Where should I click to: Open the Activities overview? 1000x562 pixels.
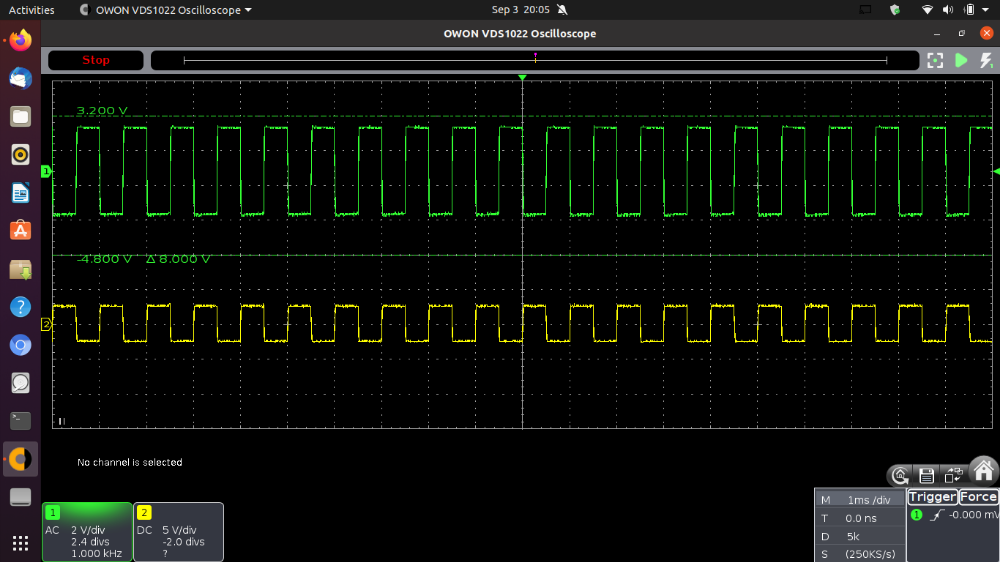32,10
